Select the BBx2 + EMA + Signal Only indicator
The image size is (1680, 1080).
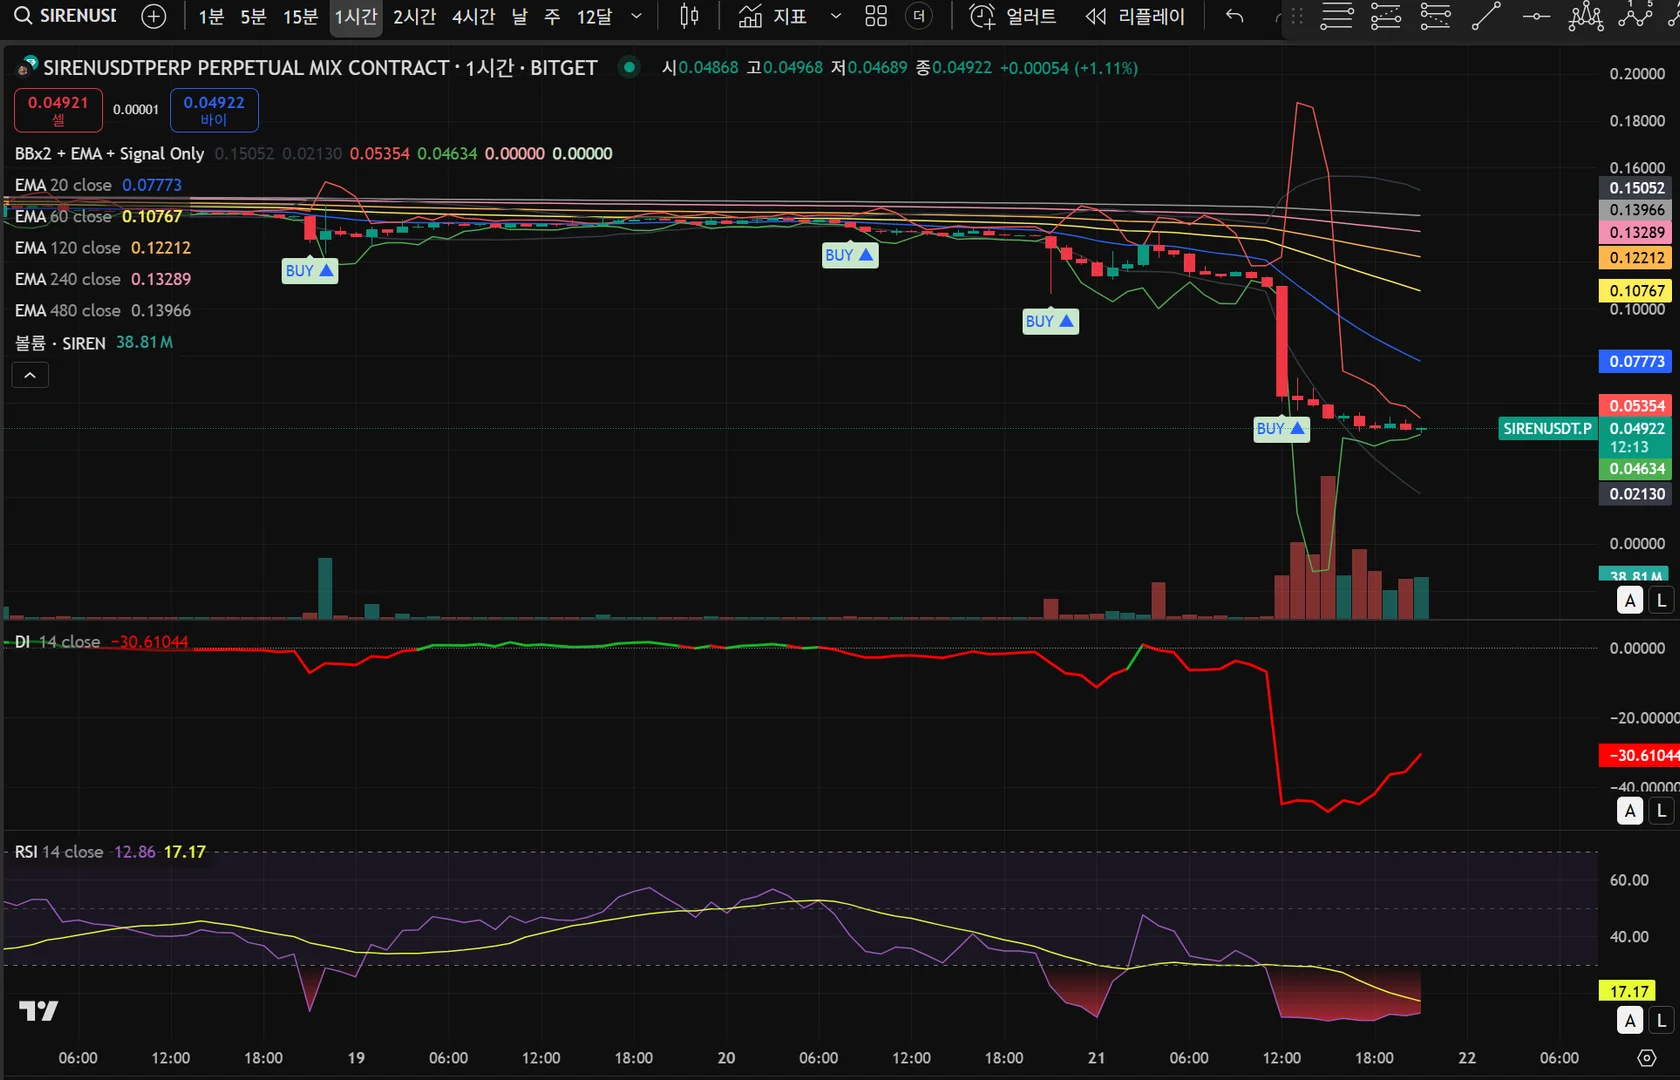[110, 153]
